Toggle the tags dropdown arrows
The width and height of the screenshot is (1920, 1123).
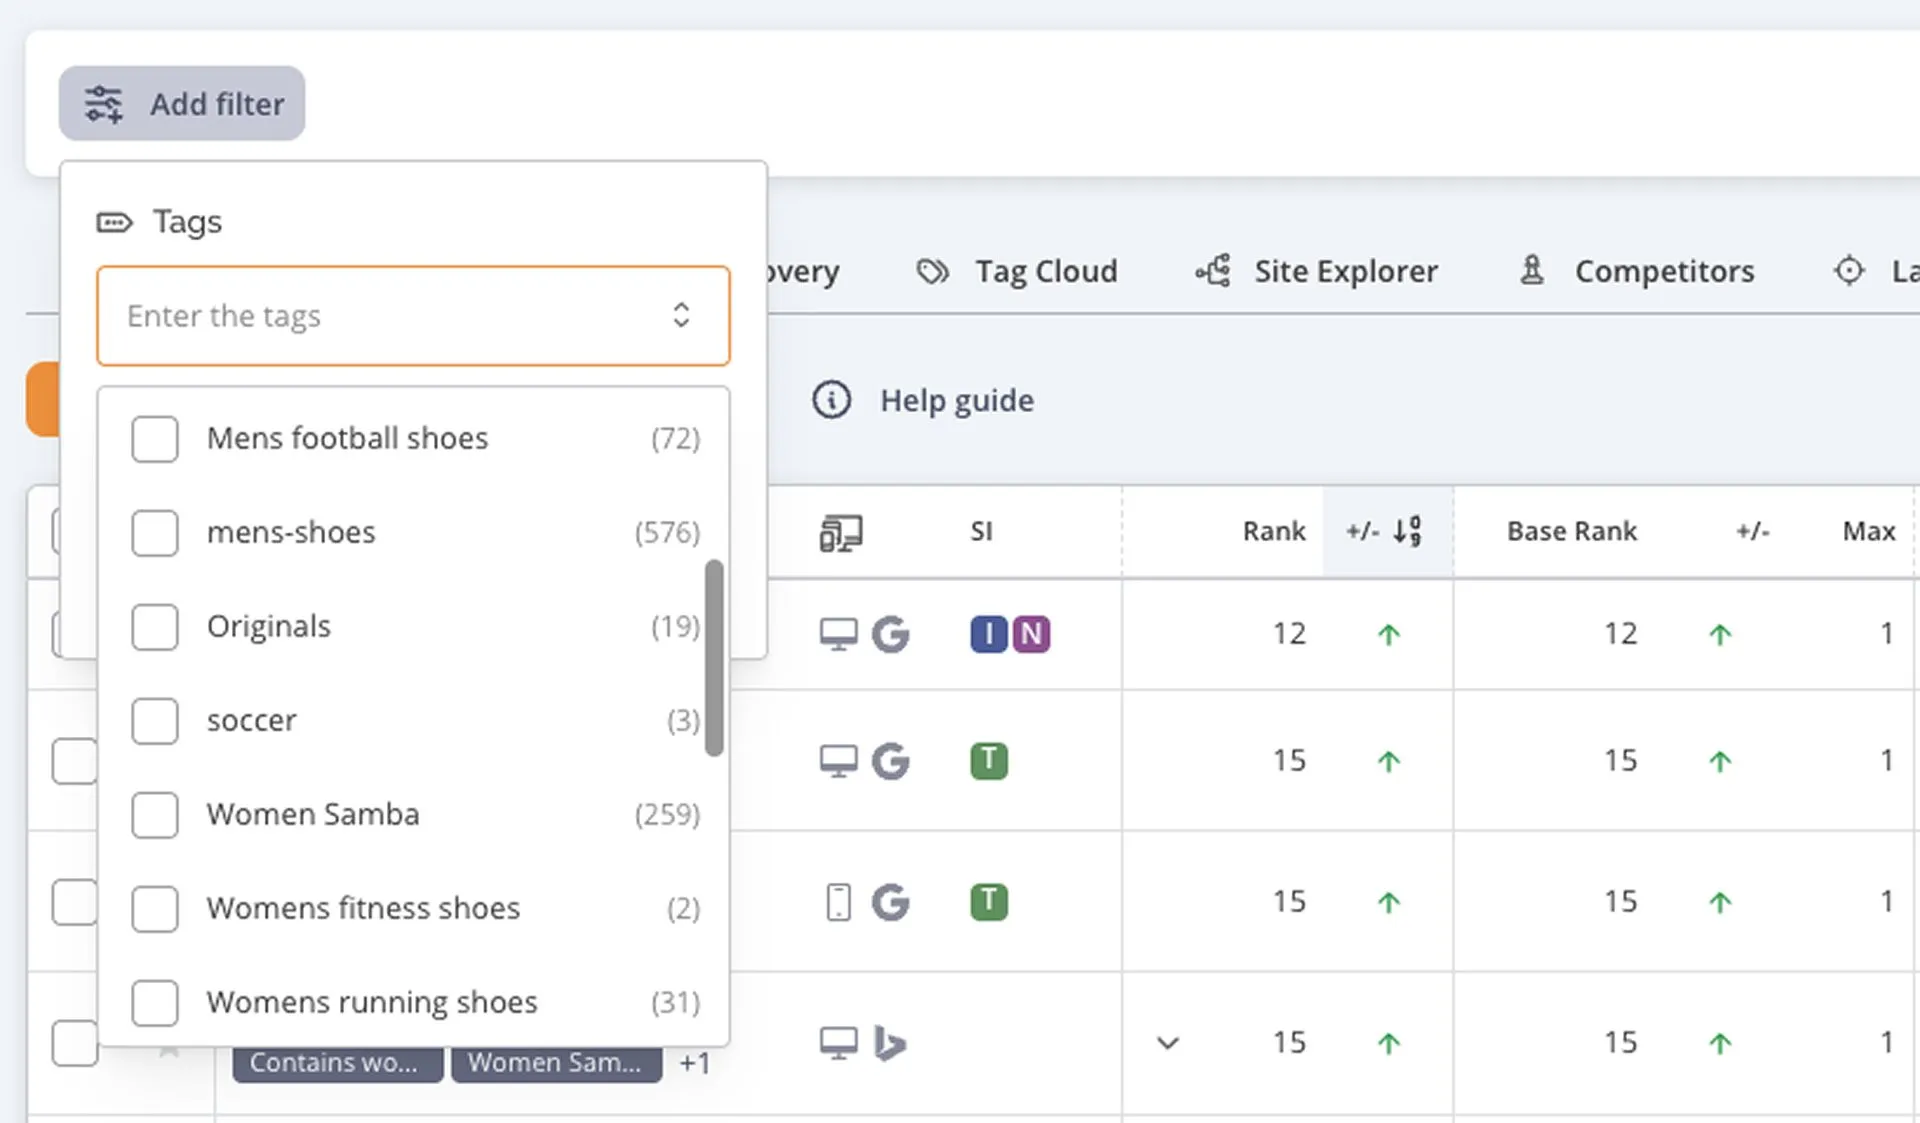681,316
